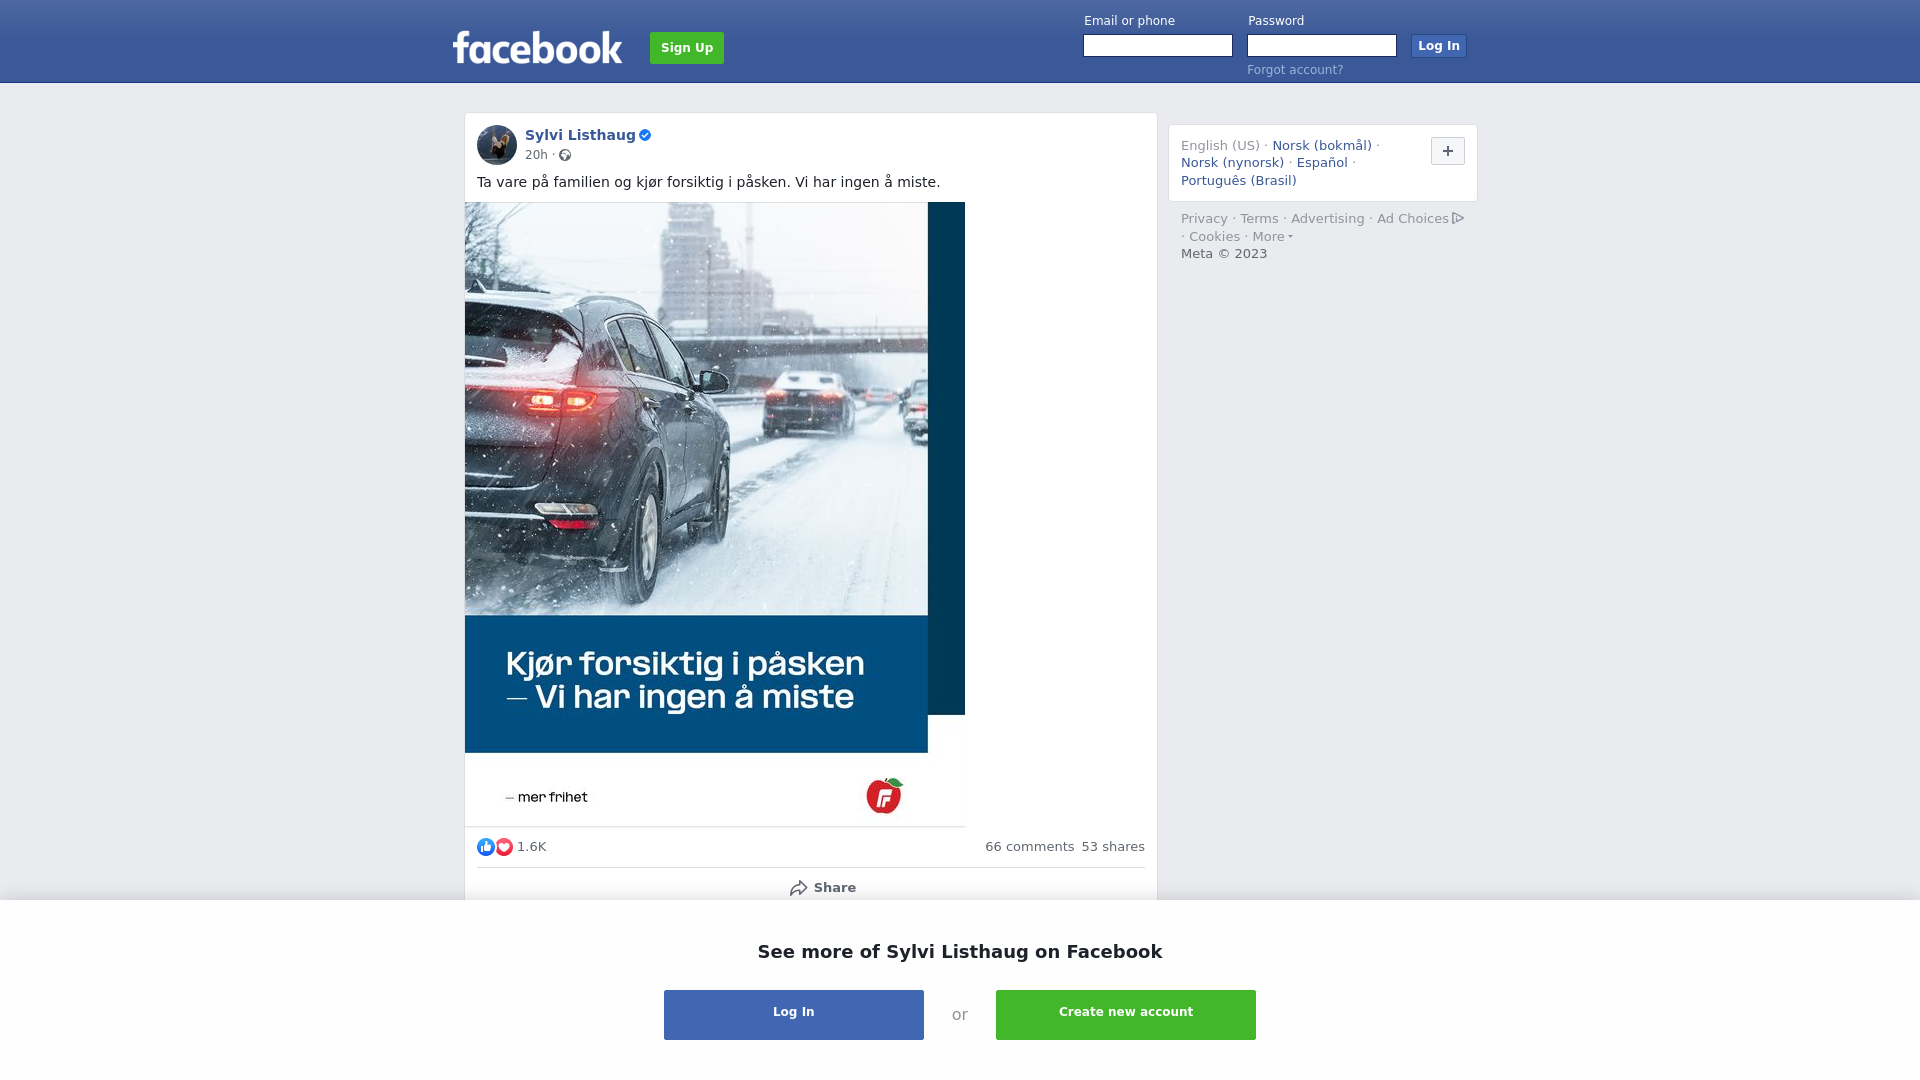The height and width of the screenshot is (1080, 1920).
Task: Click the Create new account button
Action: click(1126, 1015)
